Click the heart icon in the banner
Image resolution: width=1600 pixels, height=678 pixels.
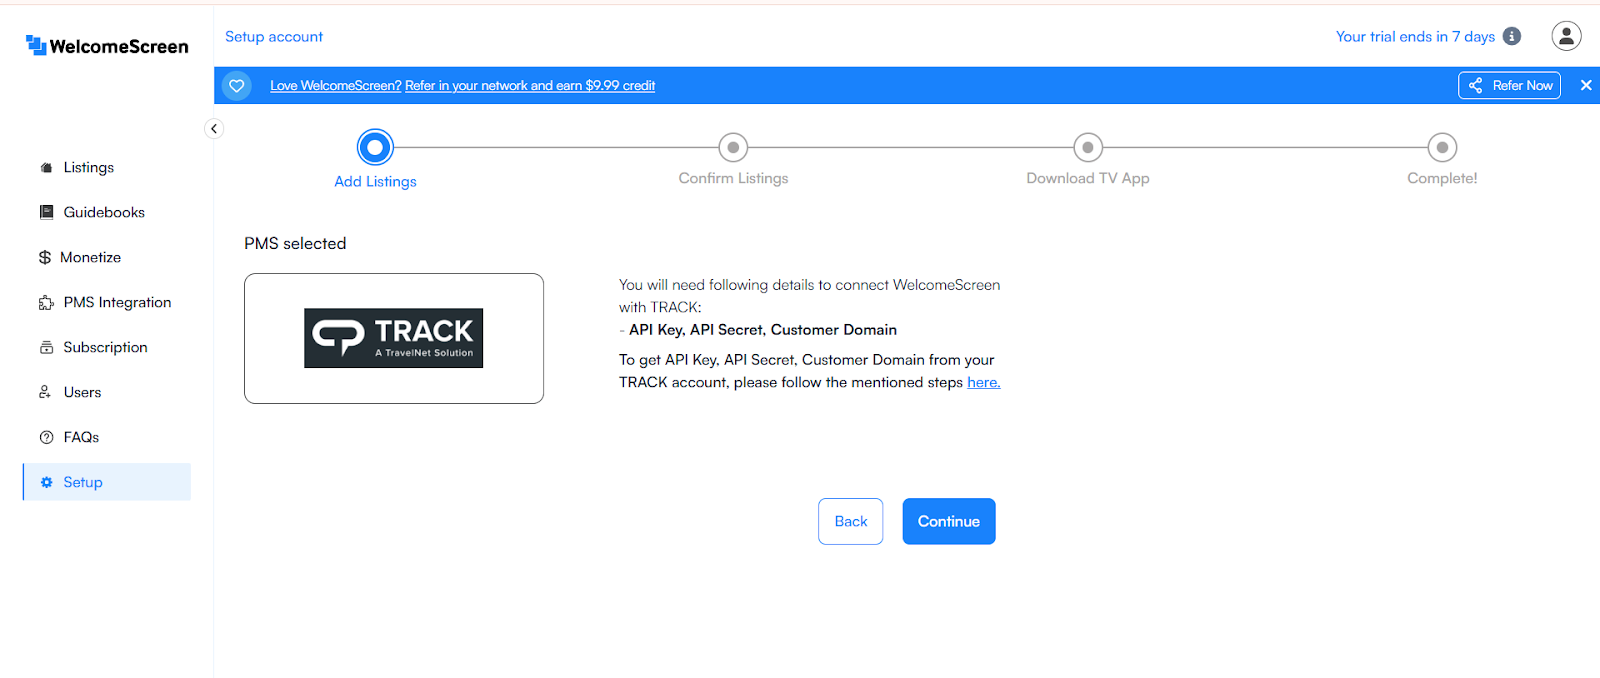click(237, 86)
